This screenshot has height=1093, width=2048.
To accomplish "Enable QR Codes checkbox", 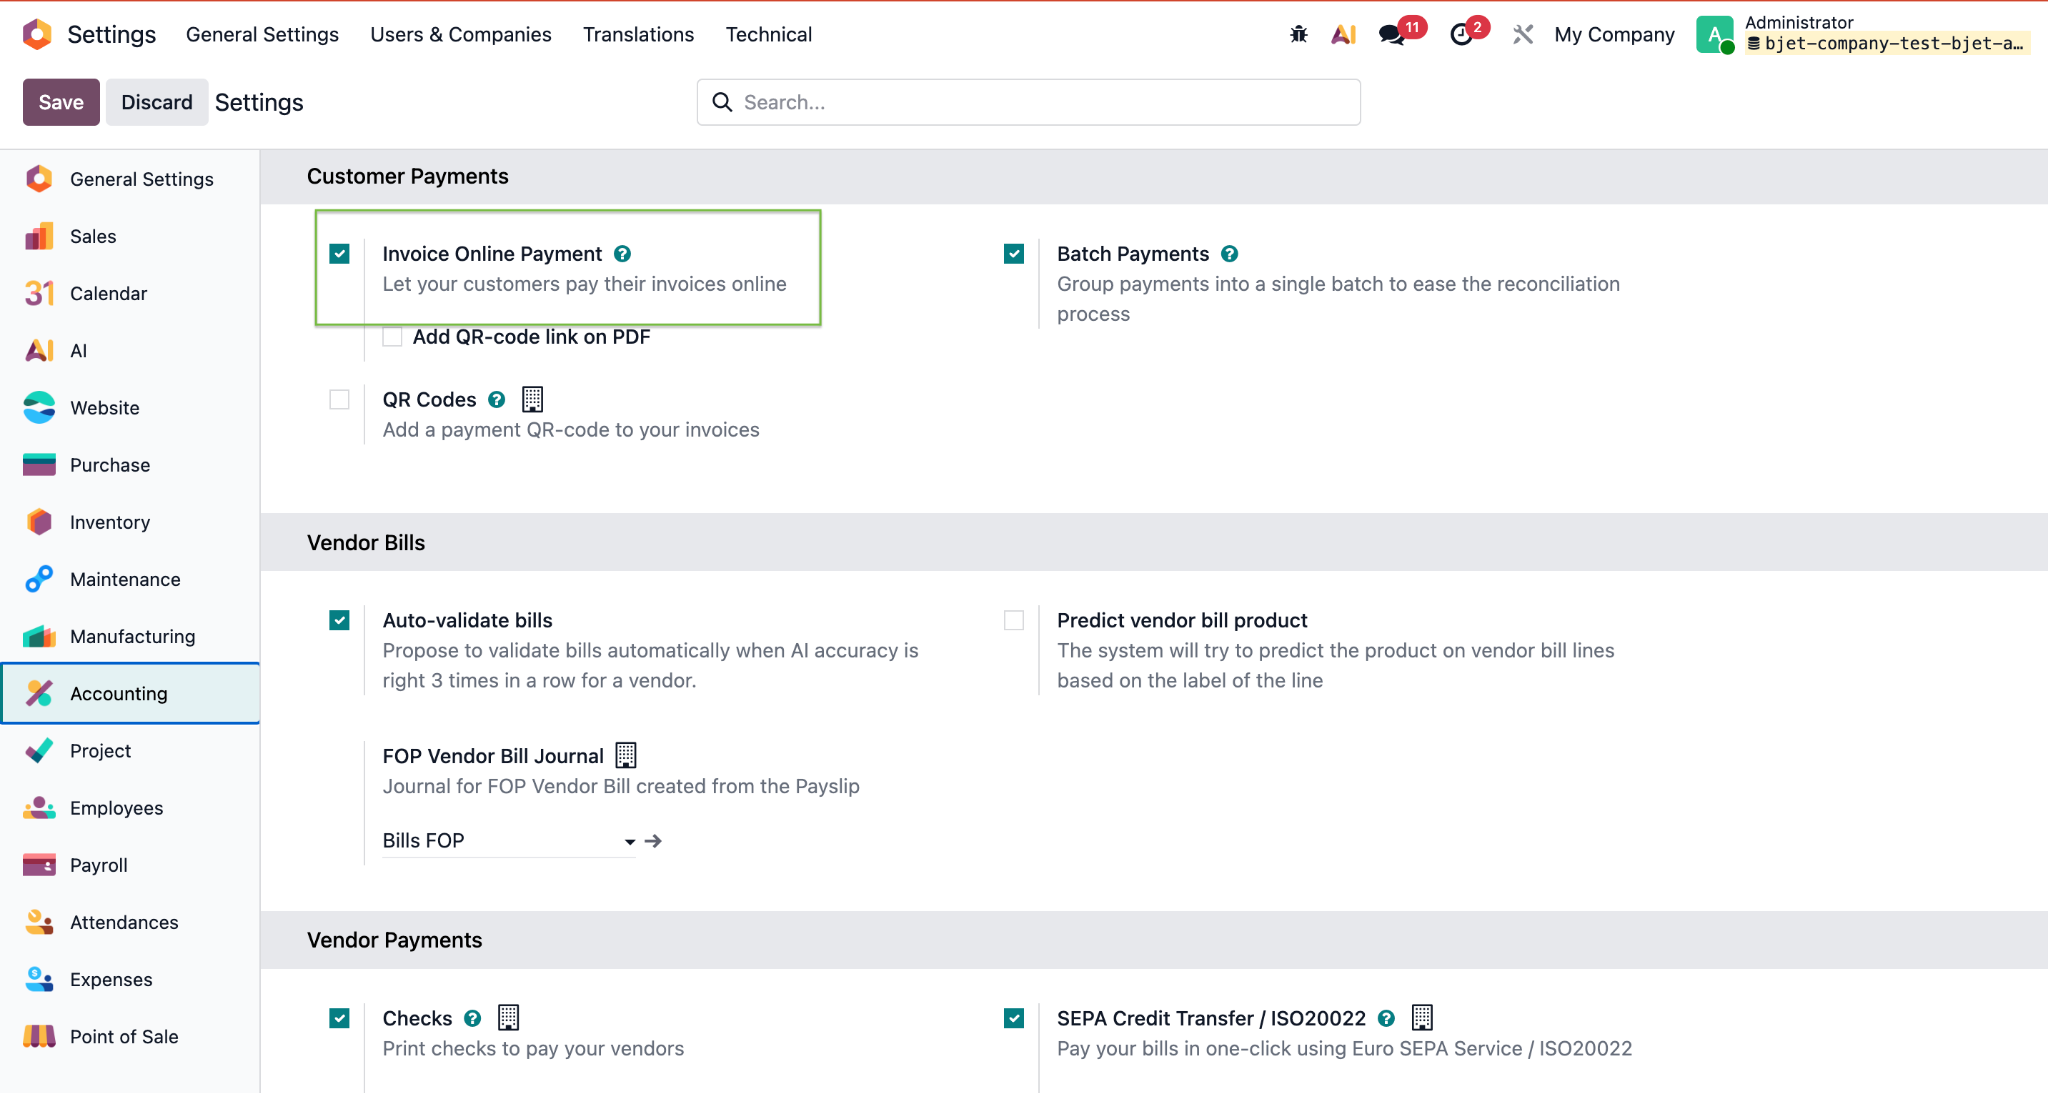I will click(340, 400).
